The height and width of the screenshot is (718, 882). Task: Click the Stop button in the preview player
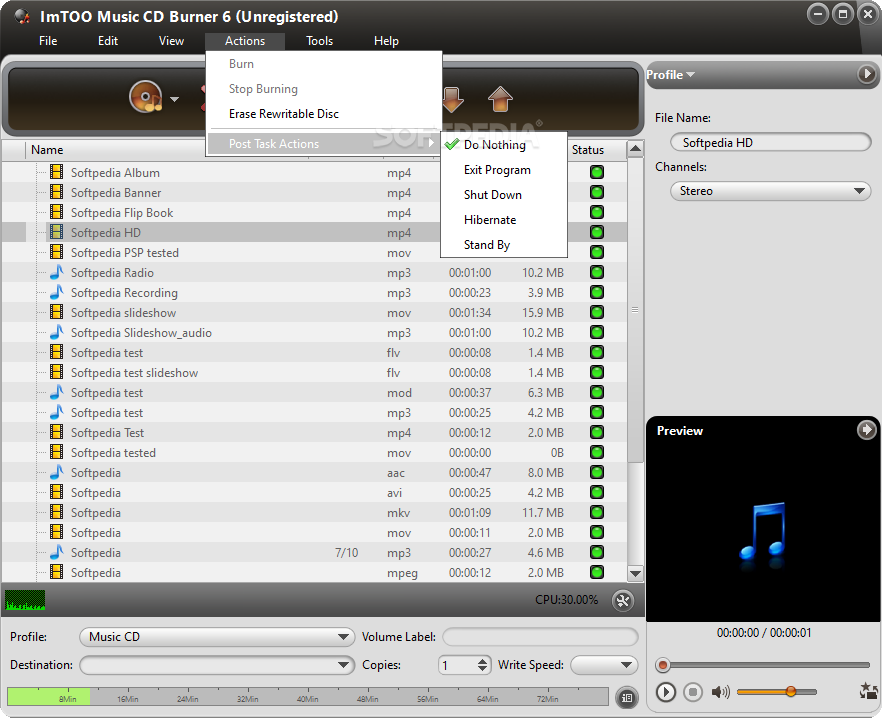coord(693,692)
